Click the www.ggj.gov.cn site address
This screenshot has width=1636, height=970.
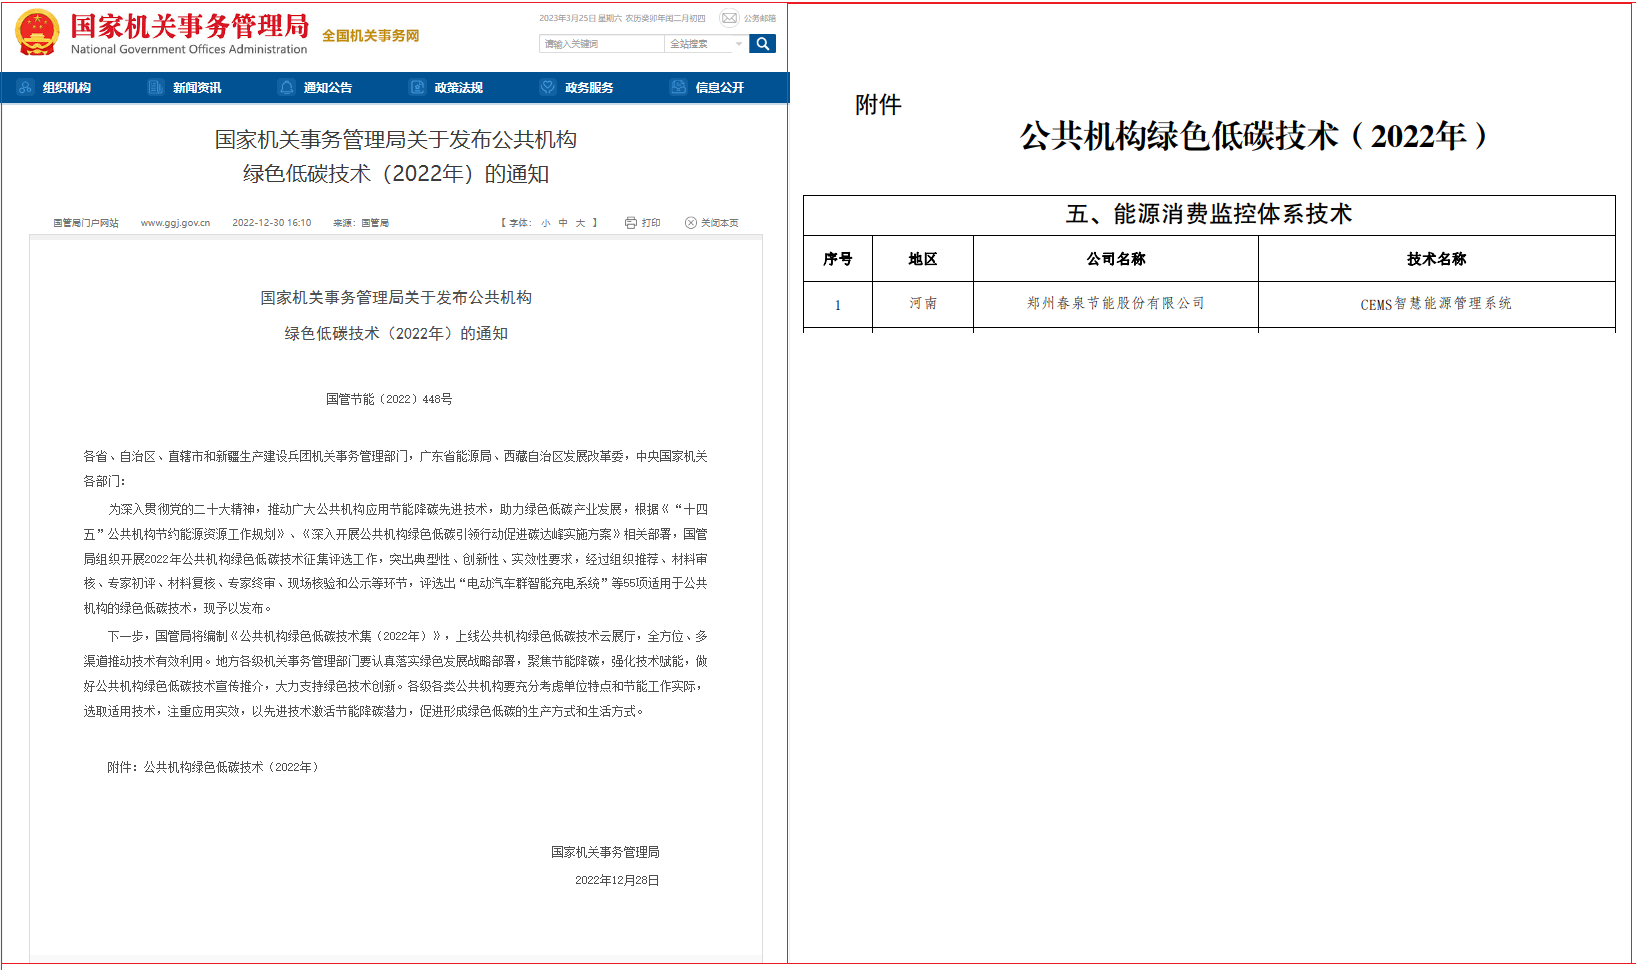tap(176, 223)
